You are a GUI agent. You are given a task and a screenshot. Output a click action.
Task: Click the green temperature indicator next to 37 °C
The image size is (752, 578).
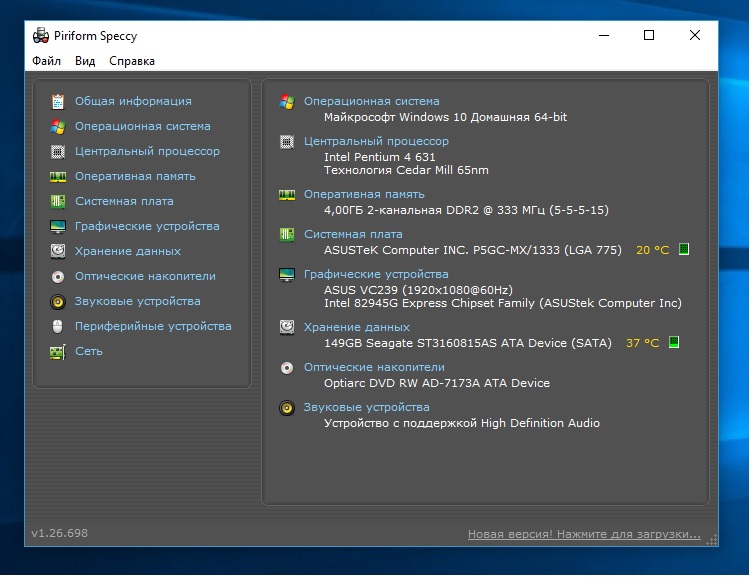coord(674,342)
